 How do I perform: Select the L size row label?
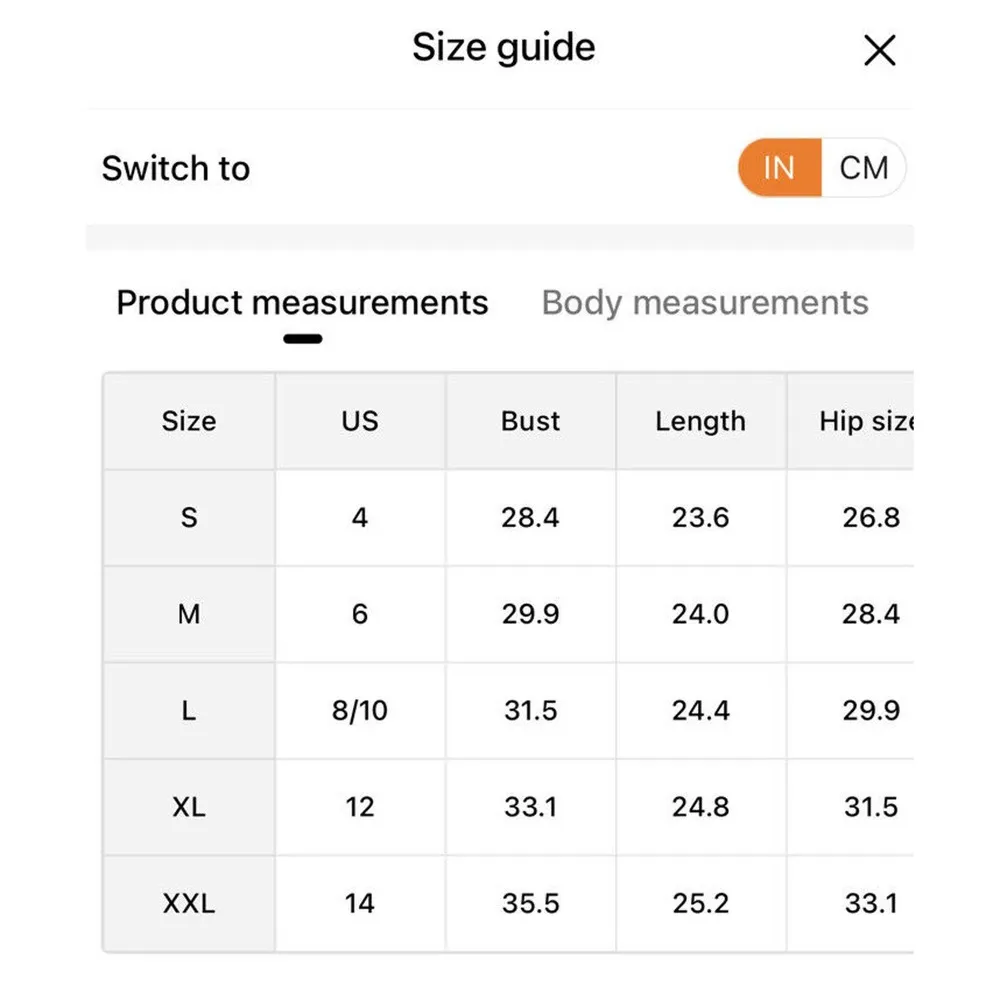click(189, 711)
